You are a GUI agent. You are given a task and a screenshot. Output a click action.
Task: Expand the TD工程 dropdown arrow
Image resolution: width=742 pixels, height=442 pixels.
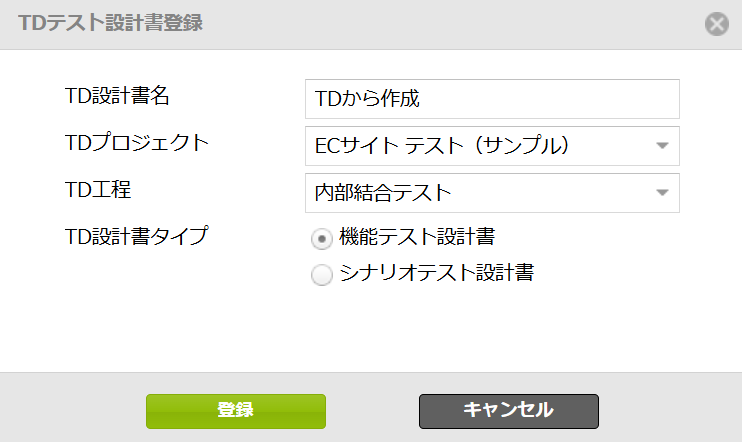click(x=661, y=193)
